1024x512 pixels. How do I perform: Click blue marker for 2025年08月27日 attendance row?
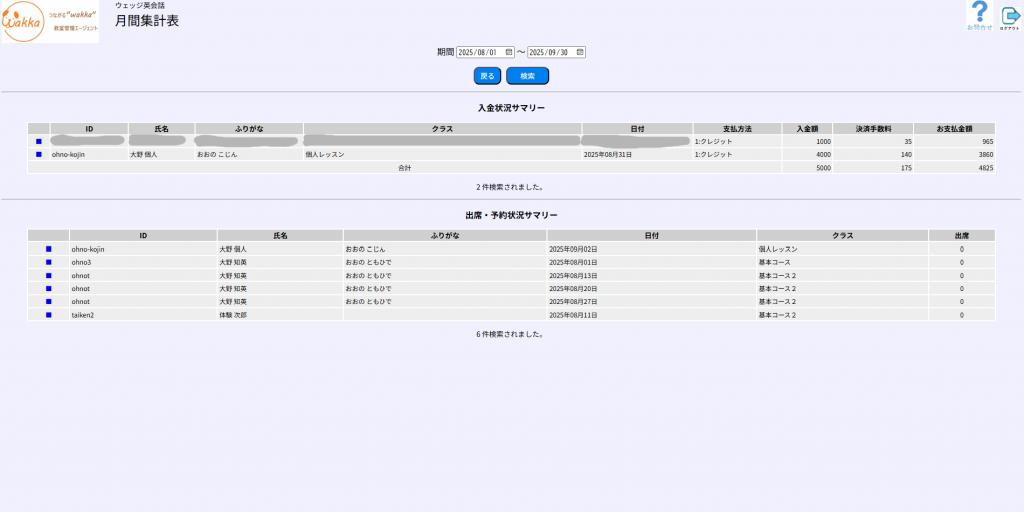pyautogui.click(x=48, y=301)
